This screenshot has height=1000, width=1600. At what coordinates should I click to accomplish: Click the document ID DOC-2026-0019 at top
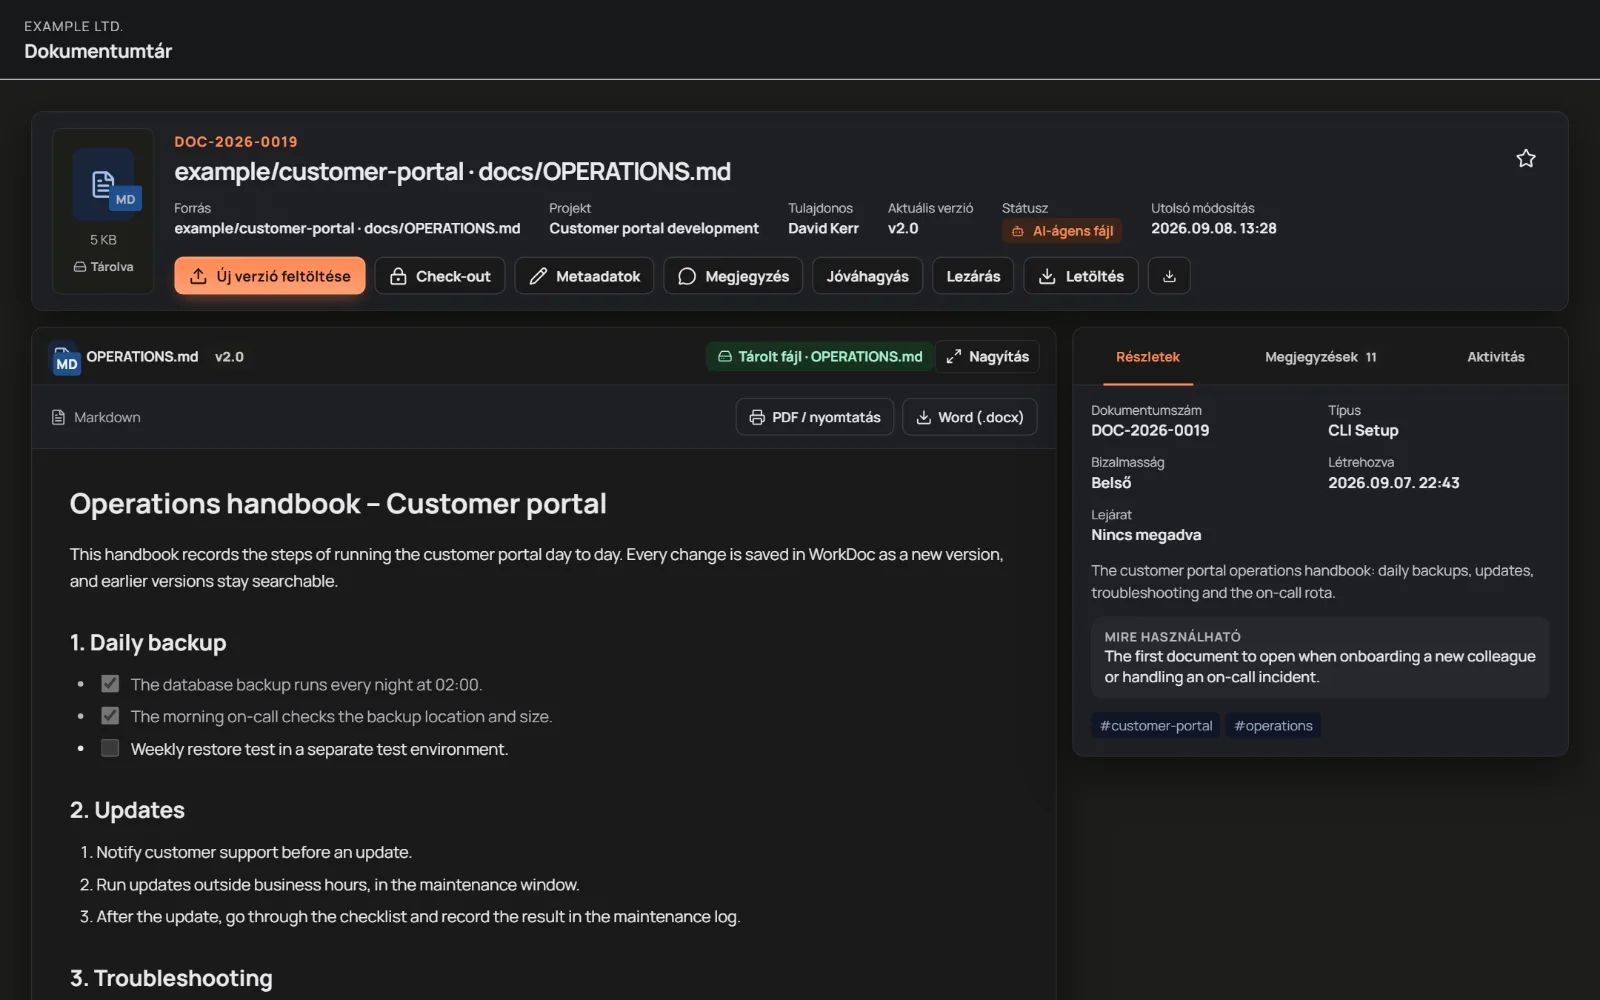point(236,142)
